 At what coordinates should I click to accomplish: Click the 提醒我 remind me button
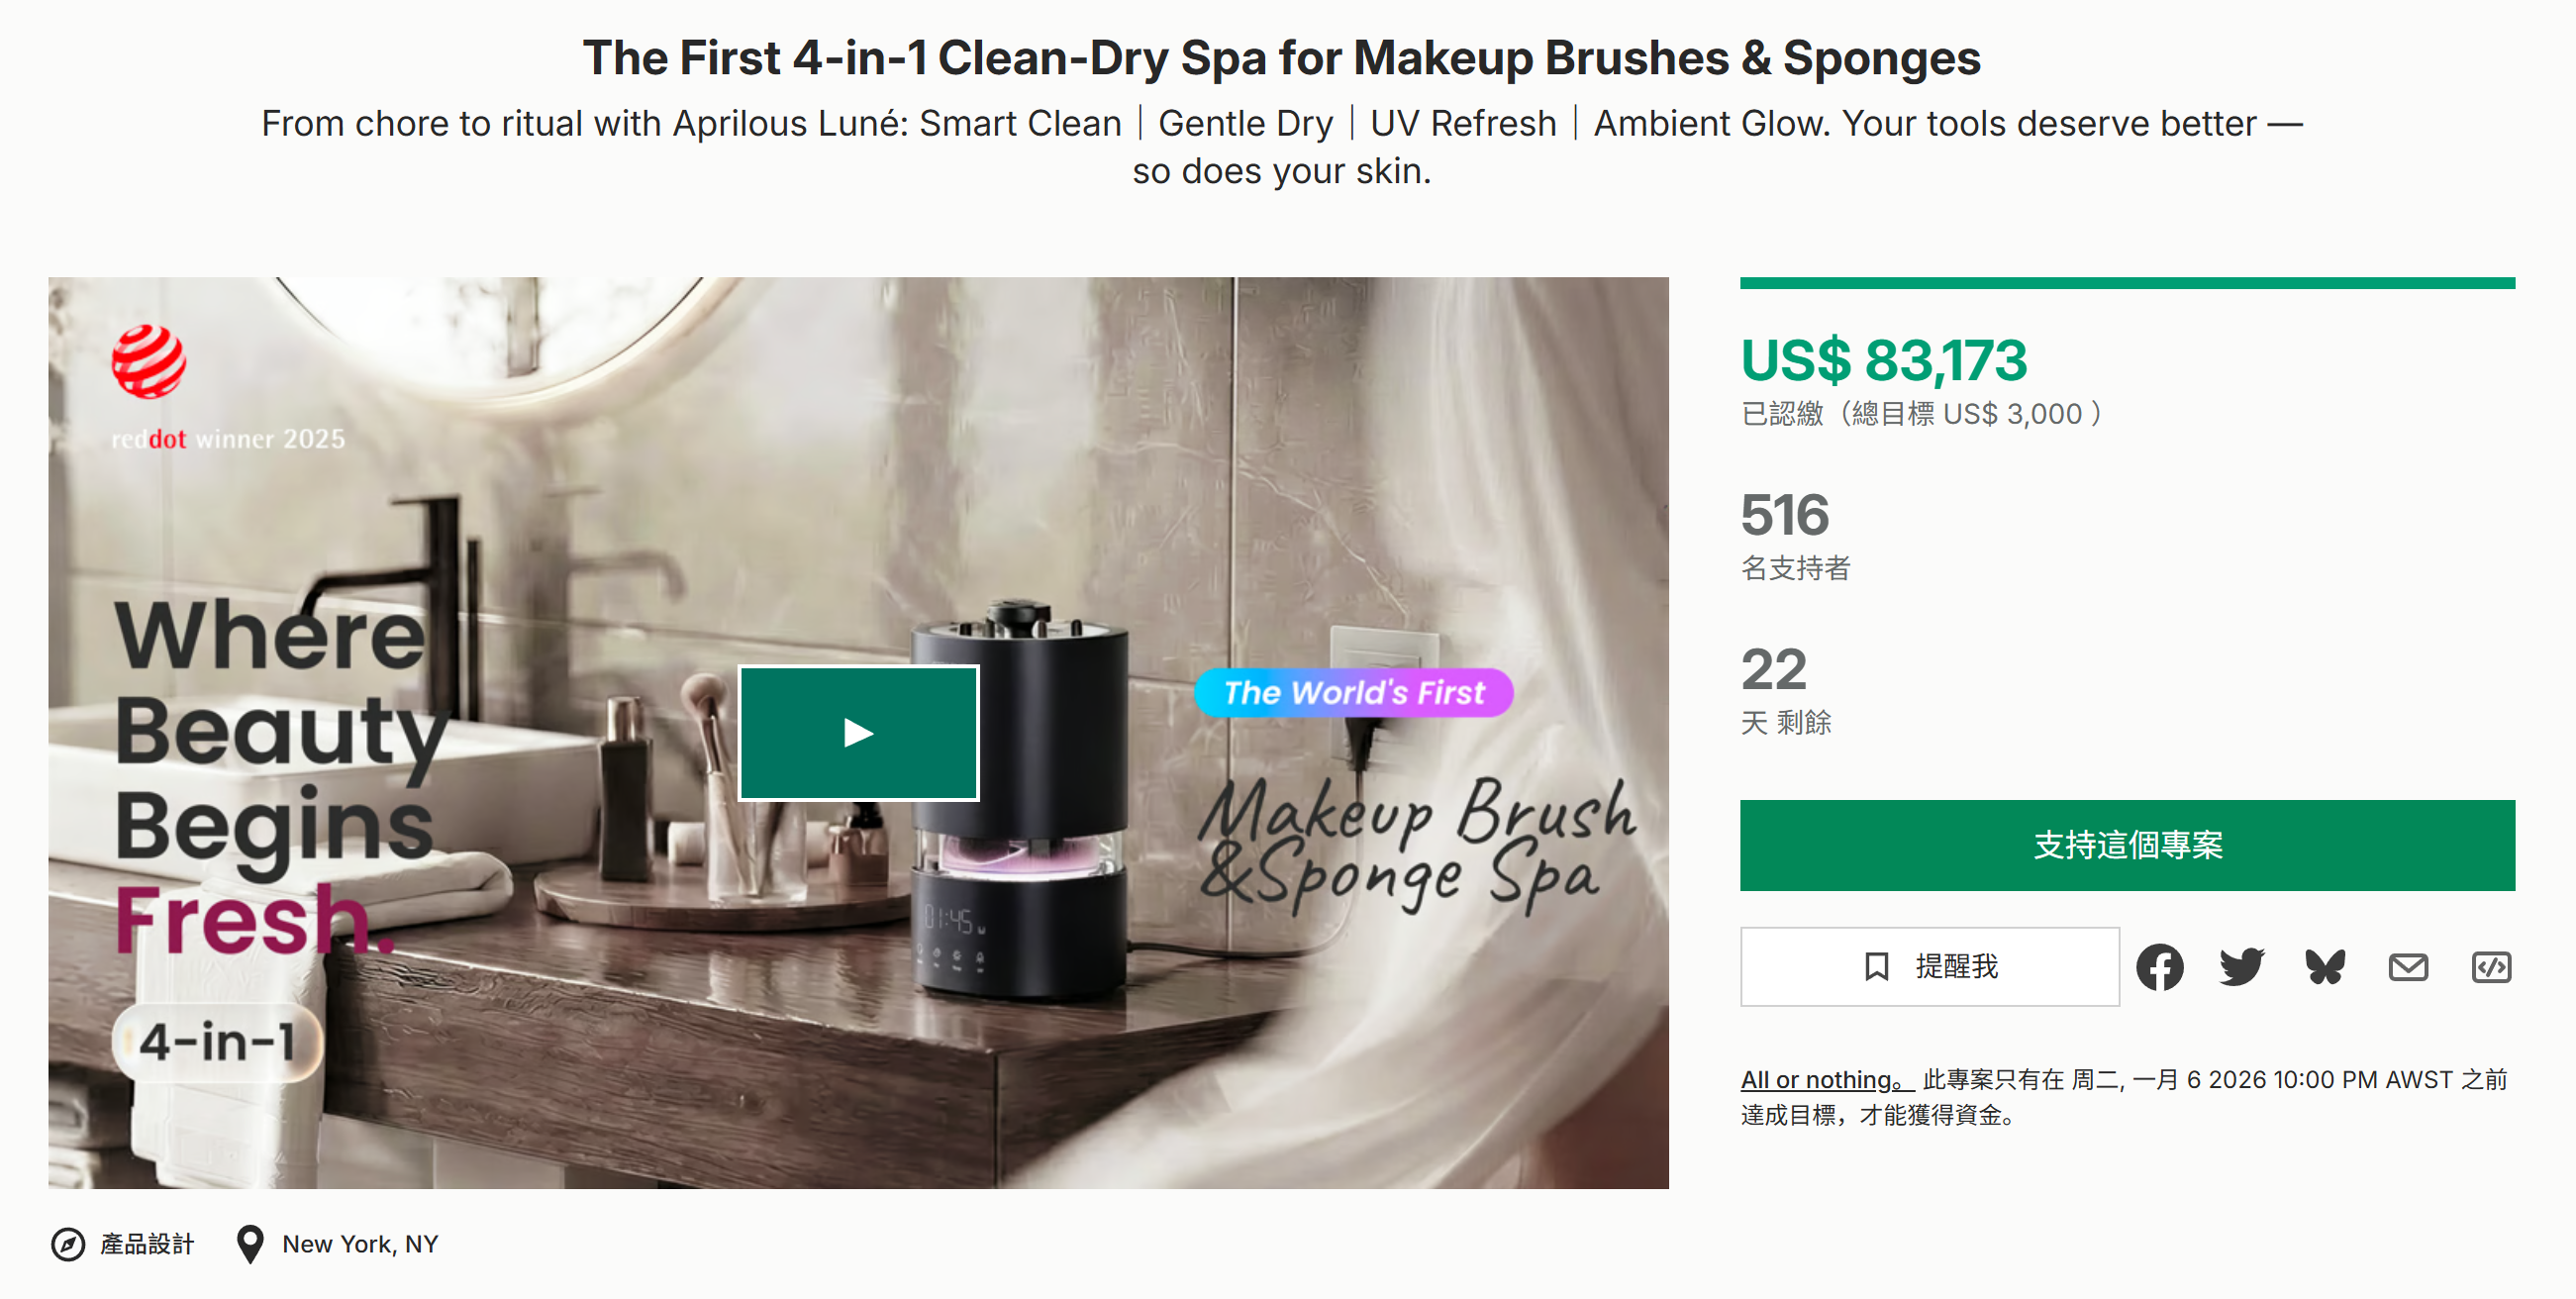click(x=1929, y=967)
